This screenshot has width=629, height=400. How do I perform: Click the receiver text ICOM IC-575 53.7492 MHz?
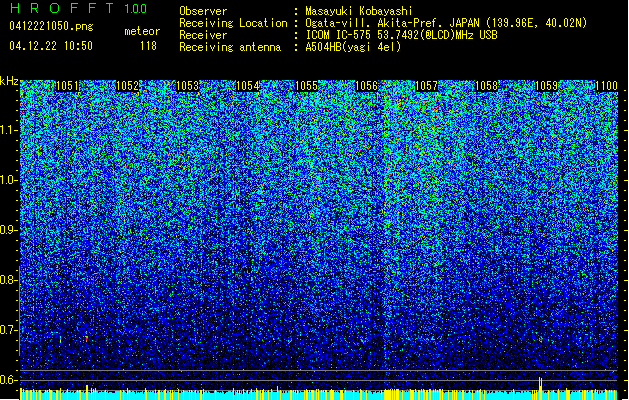coord(401,35)
